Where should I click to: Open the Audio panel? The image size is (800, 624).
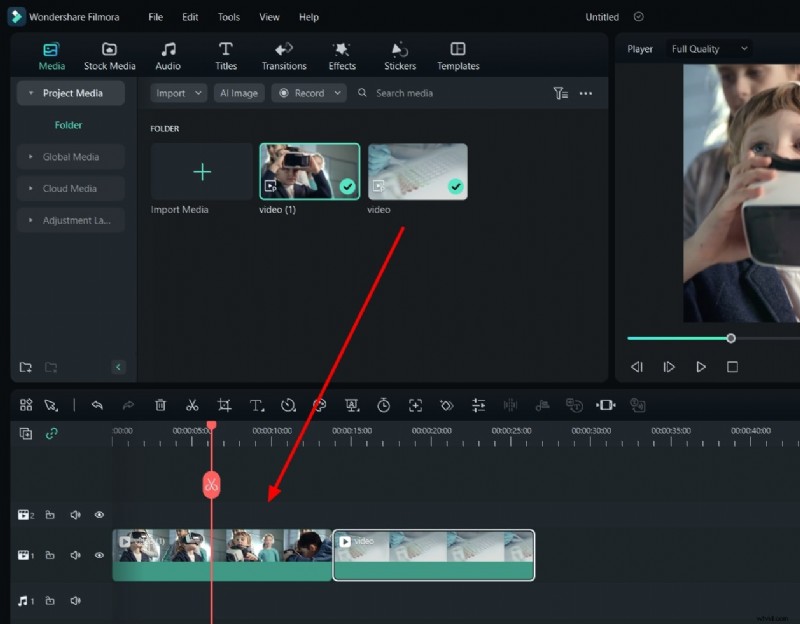pos(167,54)
